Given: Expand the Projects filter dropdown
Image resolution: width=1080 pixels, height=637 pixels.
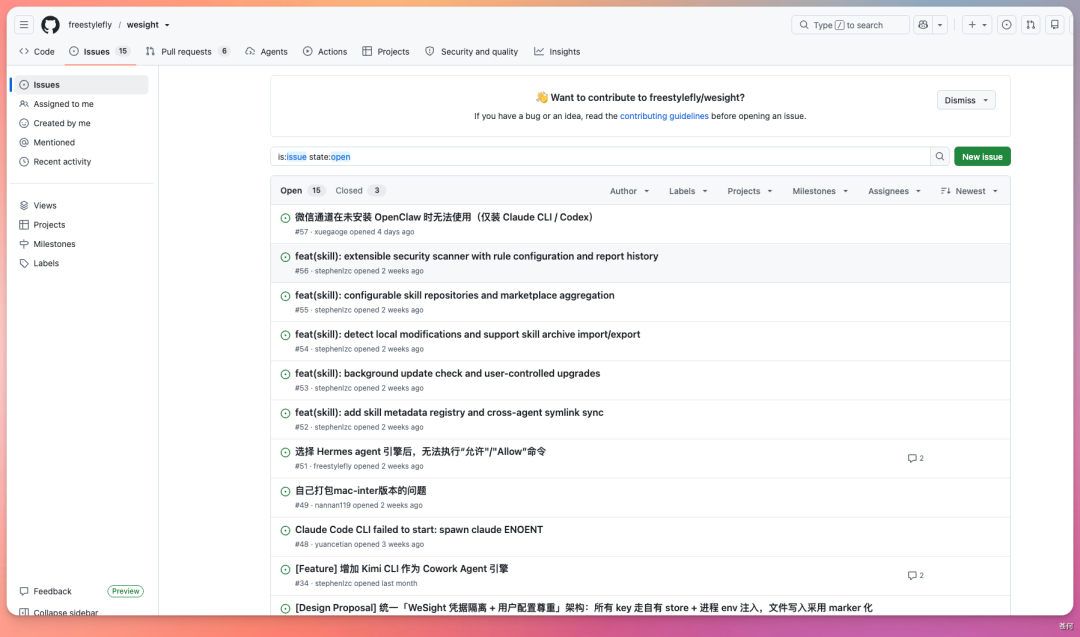Looking at the screenshot, I should click(750, 191).
